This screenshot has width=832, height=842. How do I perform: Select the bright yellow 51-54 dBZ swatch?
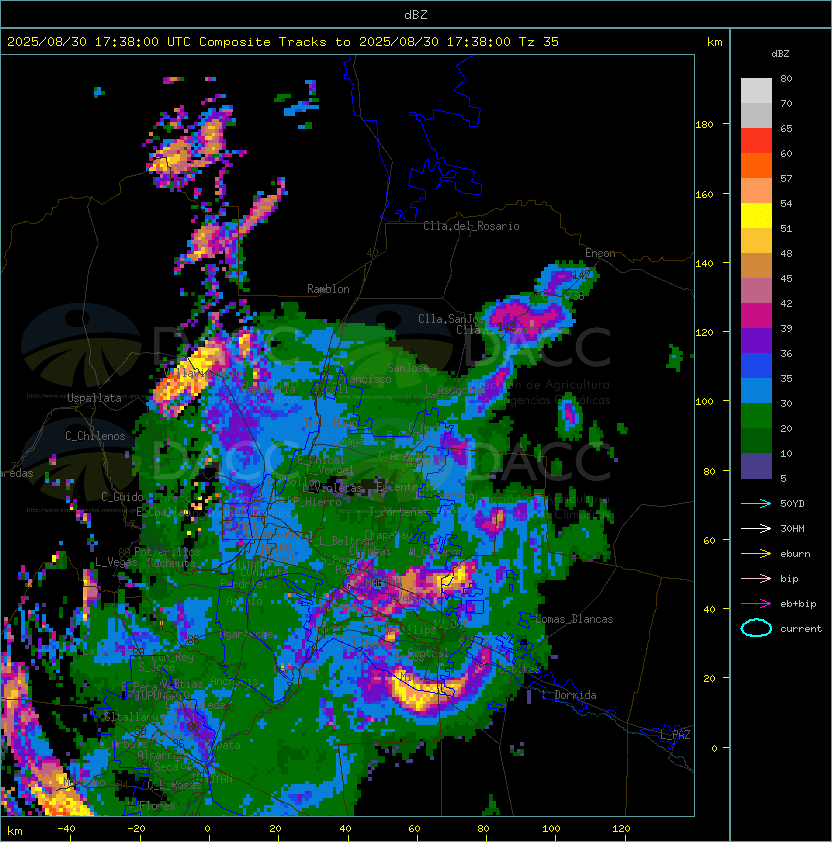pyautogui.click(x=756, y=216)
